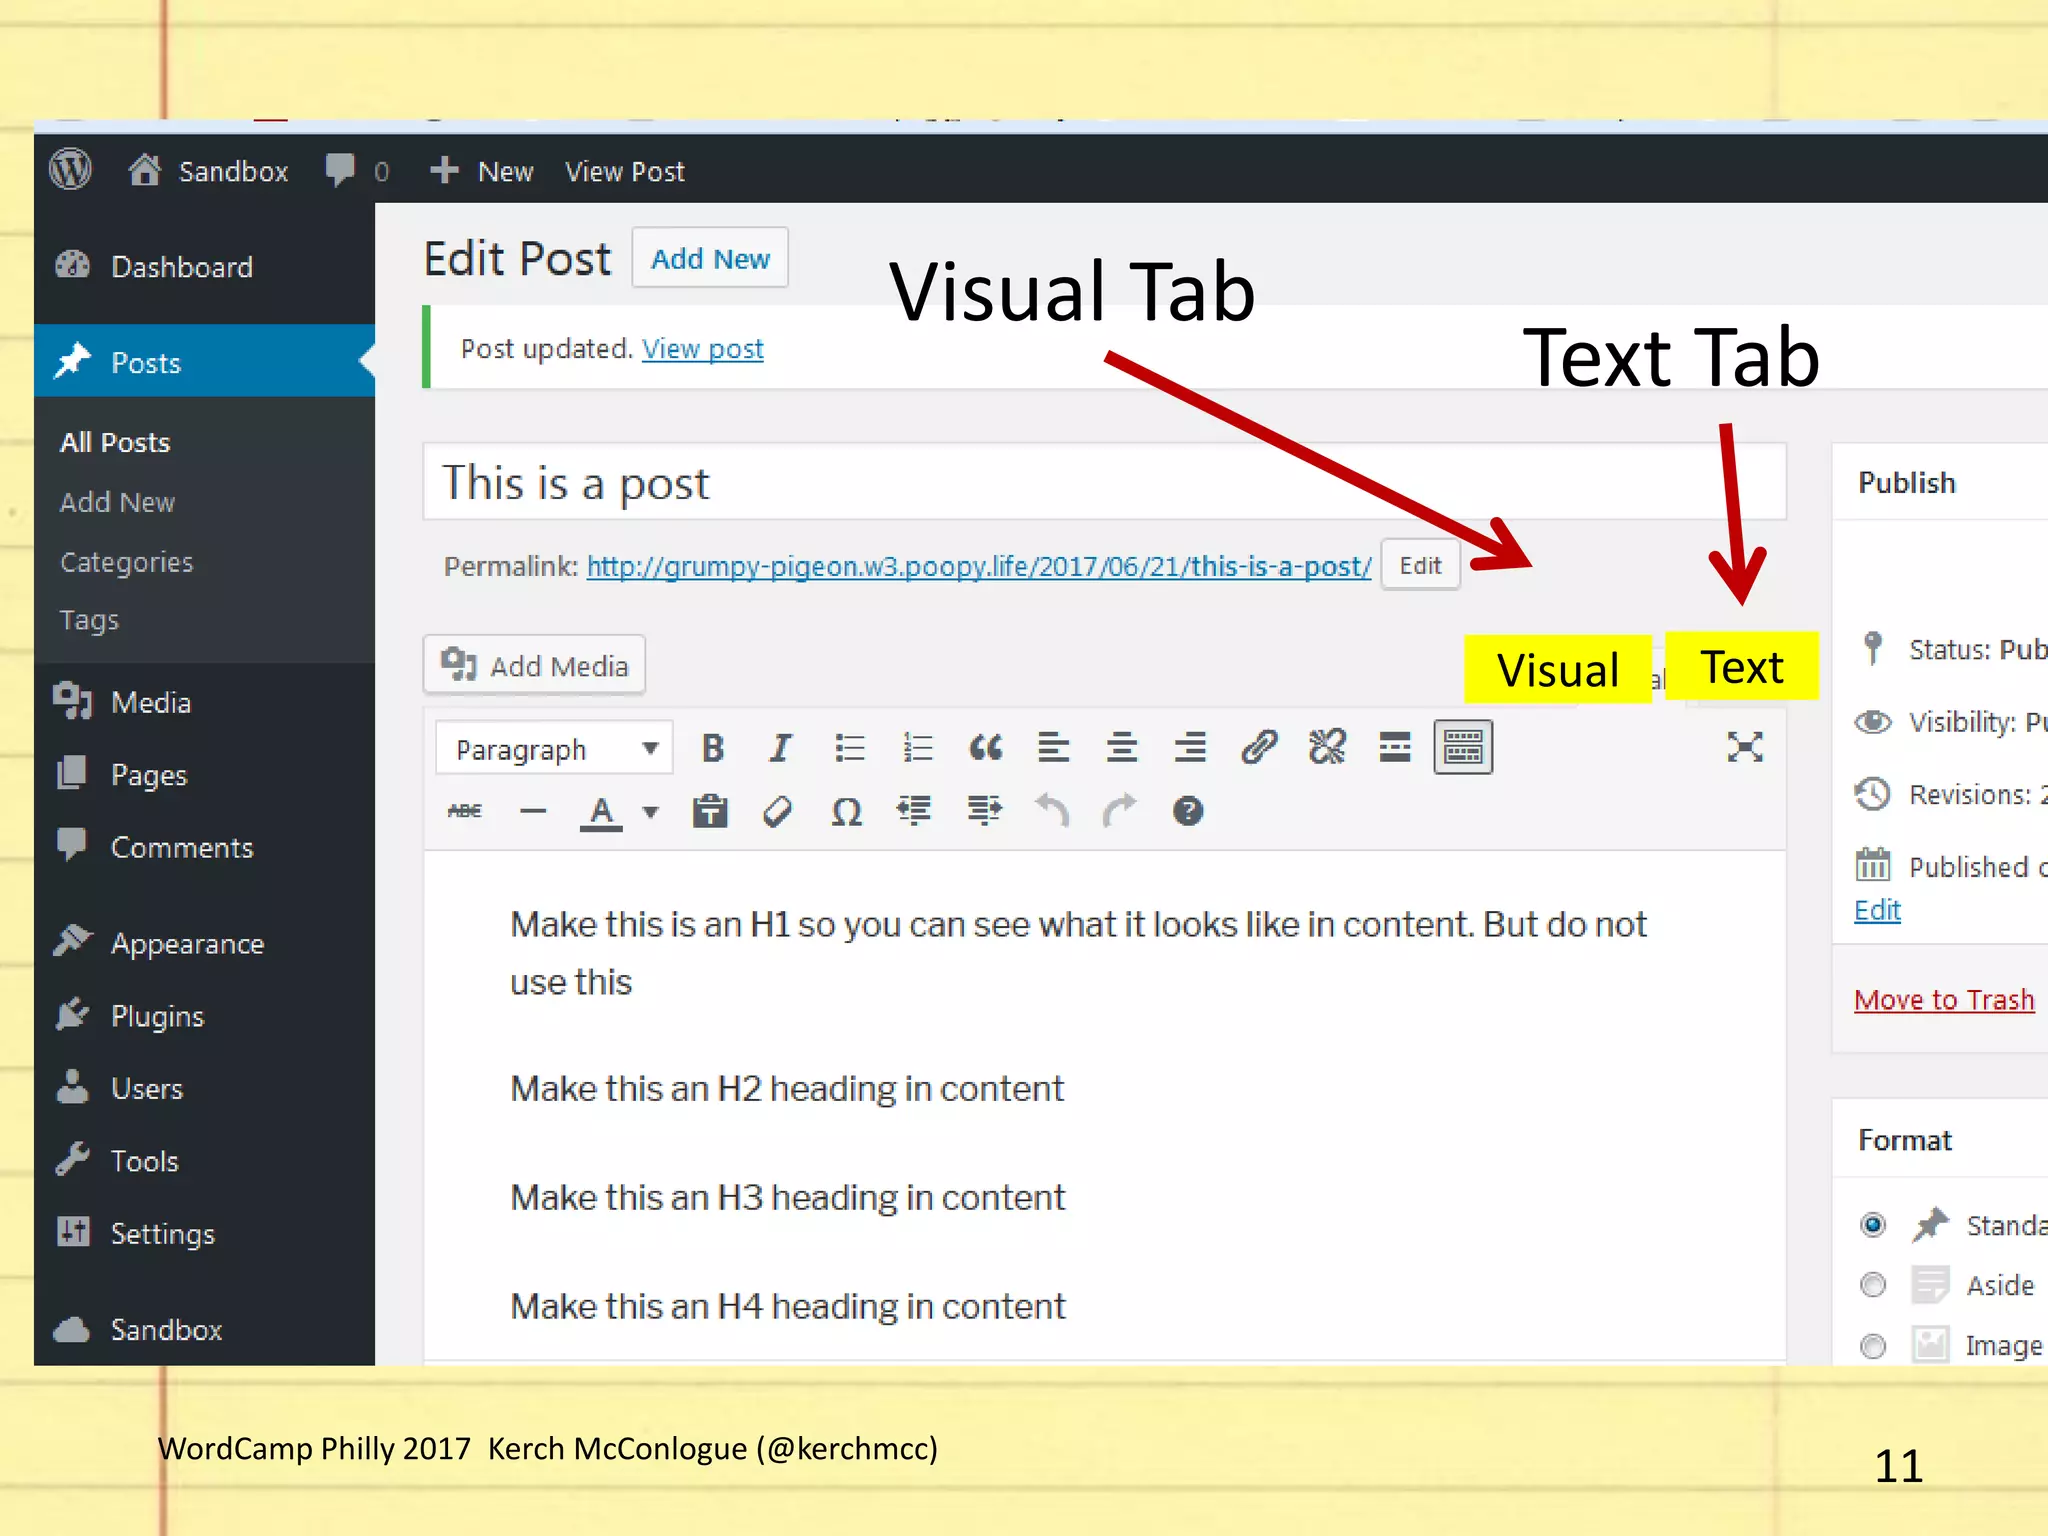
Task: Click the permalink Edit button
Action: tap(1420, 565)
